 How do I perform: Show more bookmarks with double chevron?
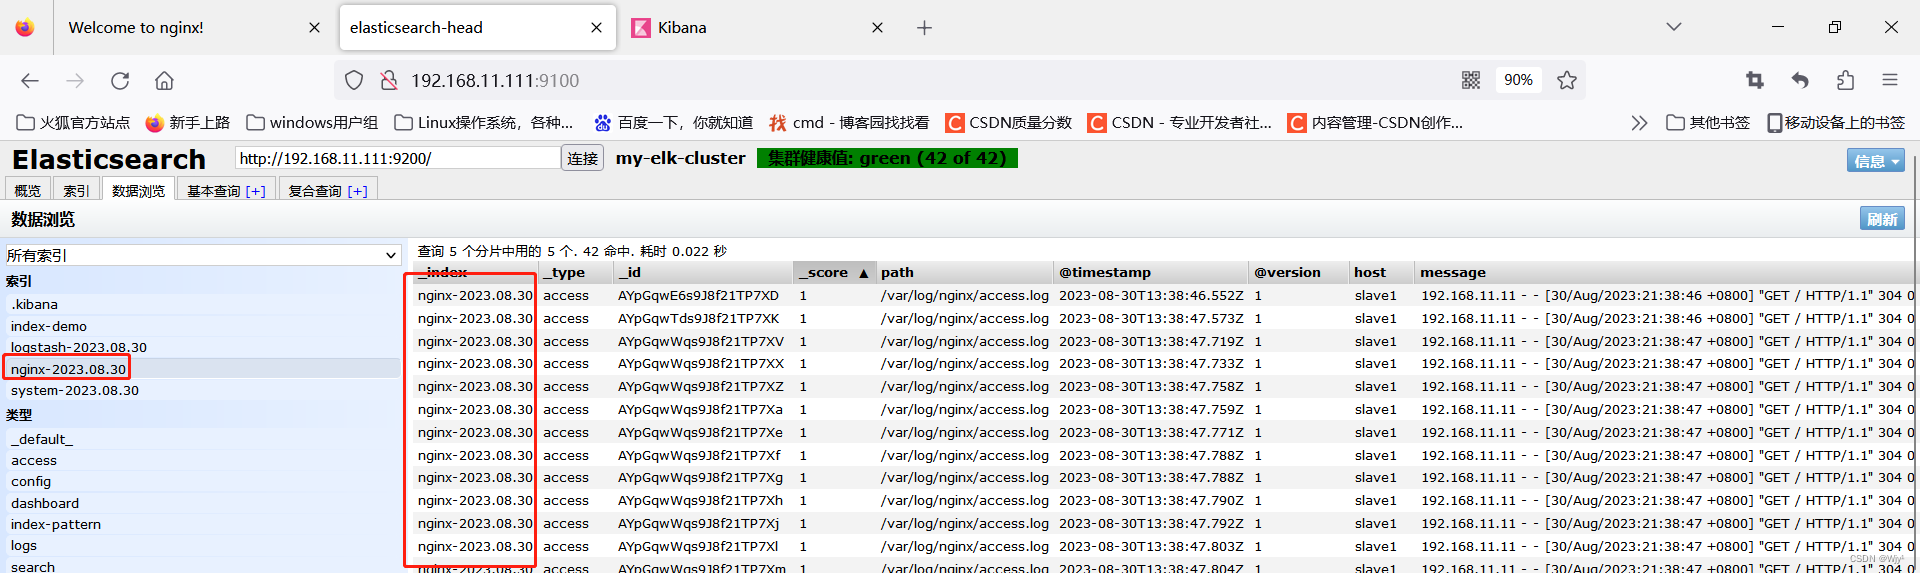tap(1638, 123)
